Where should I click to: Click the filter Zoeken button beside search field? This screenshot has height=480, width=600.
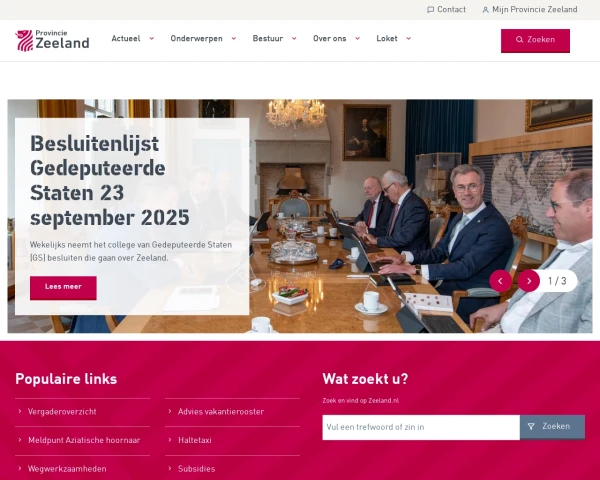pos(552,427)
